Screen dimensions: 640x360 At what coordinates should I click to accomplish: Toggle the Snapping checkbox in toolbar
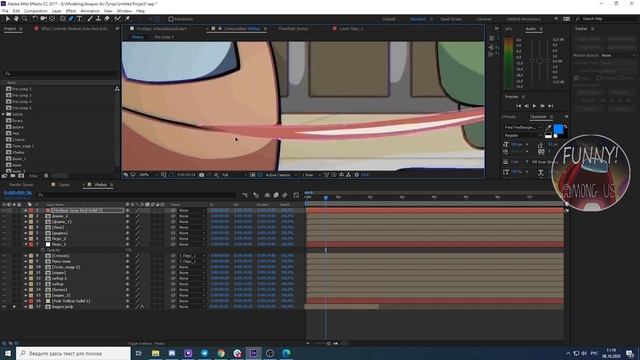pyautogui.click(x=171, y=19)
